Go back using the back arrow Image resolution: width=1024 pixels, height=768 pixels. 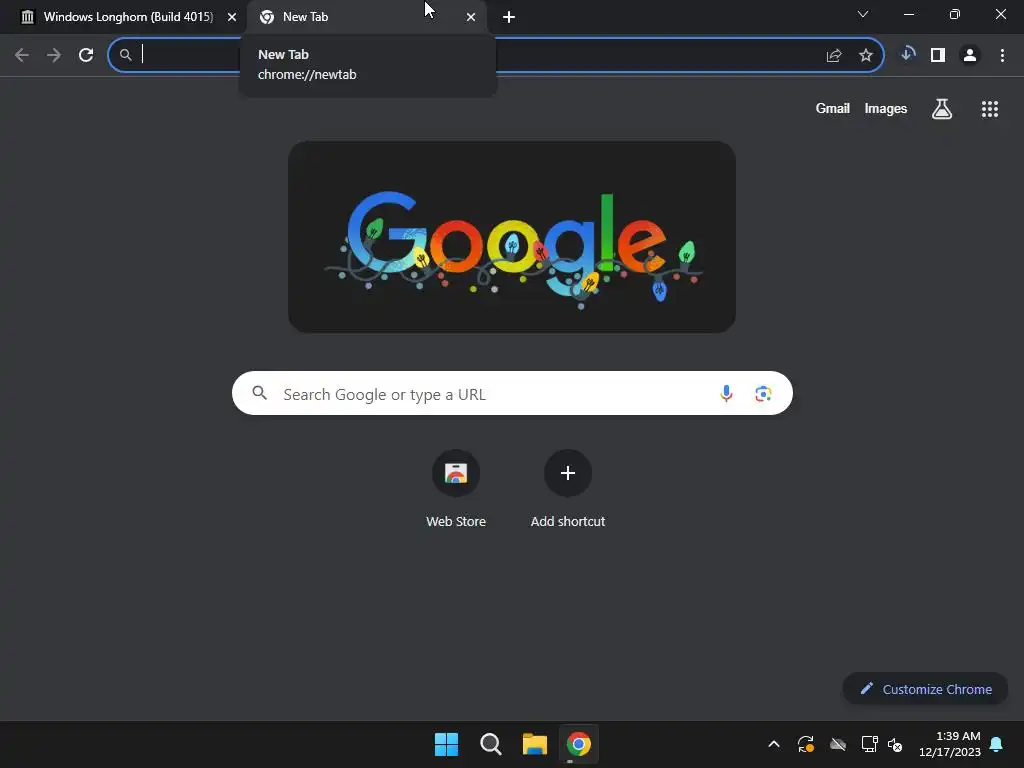(22, 55)
